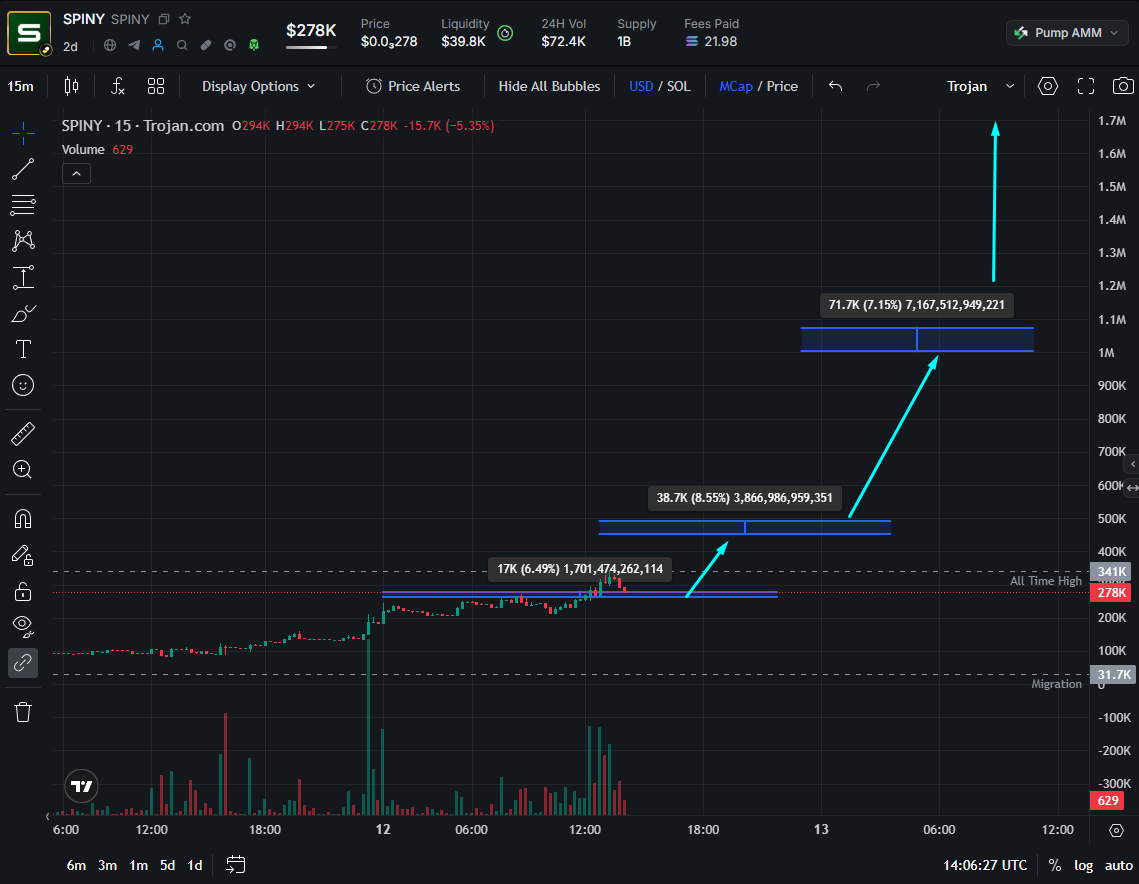
Task: Remove drawings with trash icon
Action: click(x=23, y=712)
